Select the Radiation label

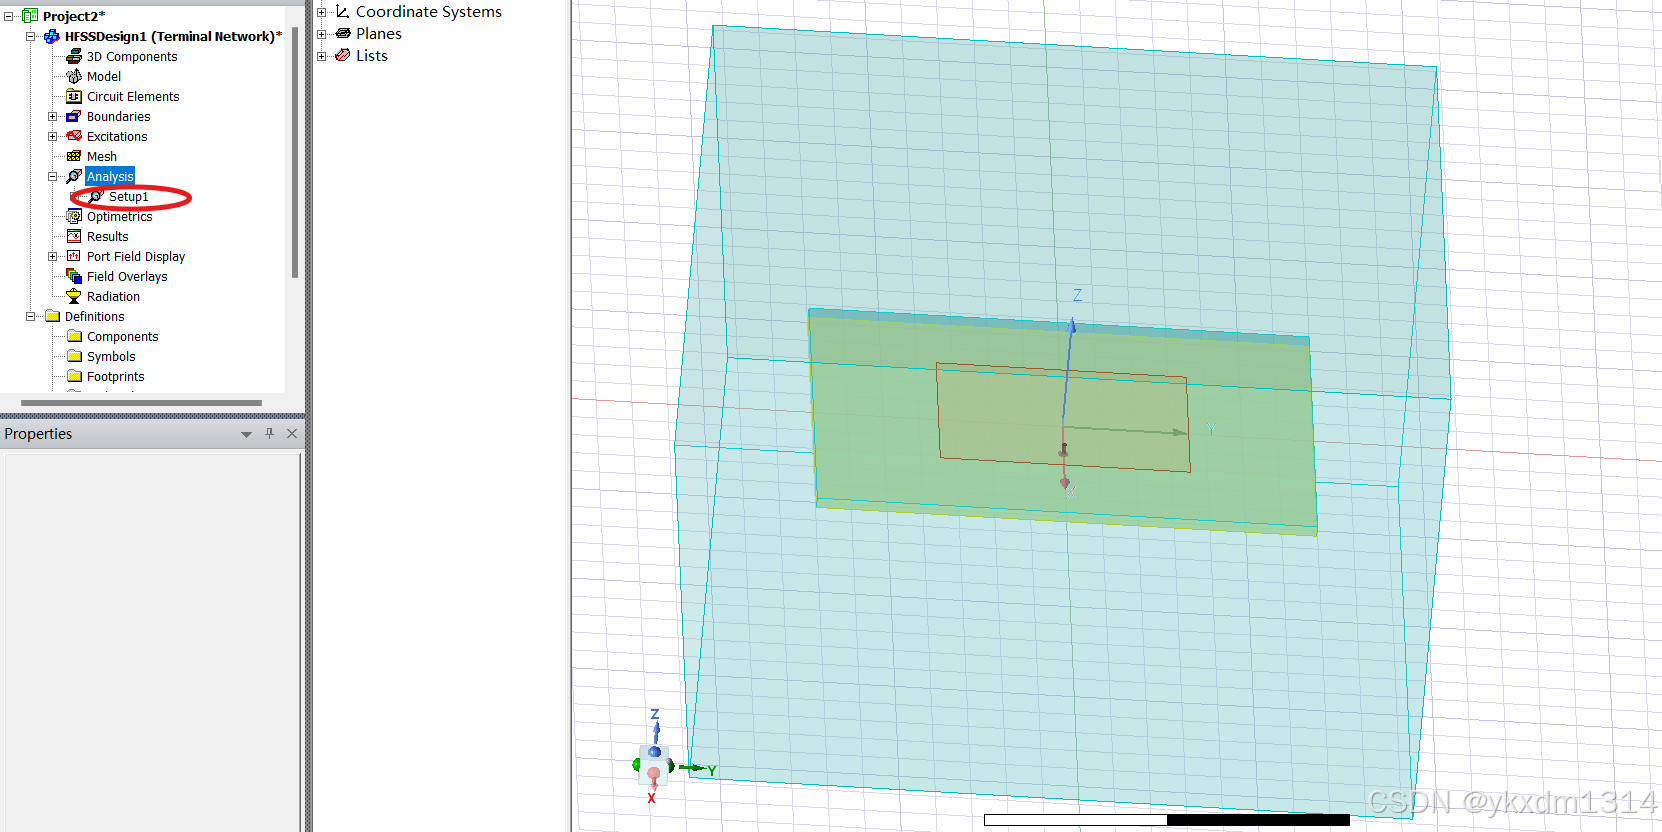pos(113,296)
